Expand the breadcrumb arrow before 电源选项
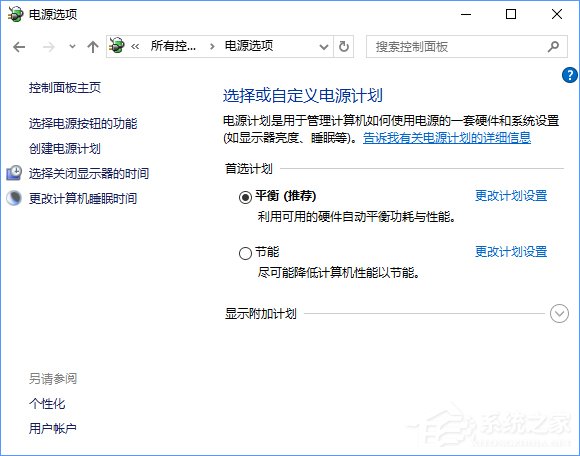This screenshot has height=456, width=580. pos(212,47)
